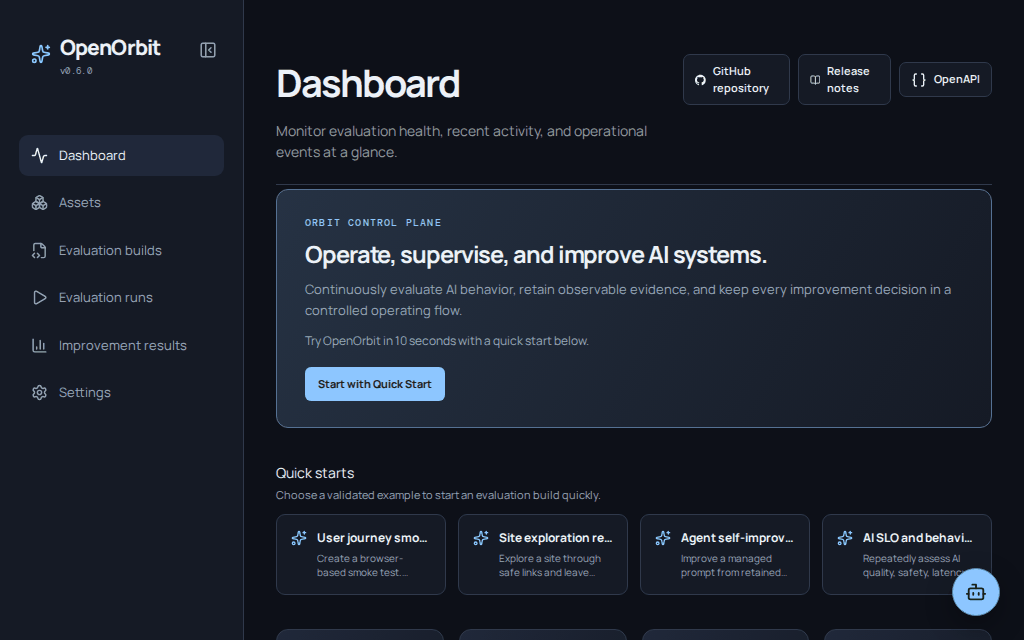Click the Improvement results bar chart icon
Image resolution: width=1024 pixels, height=640 pixels.
[39, 345]
